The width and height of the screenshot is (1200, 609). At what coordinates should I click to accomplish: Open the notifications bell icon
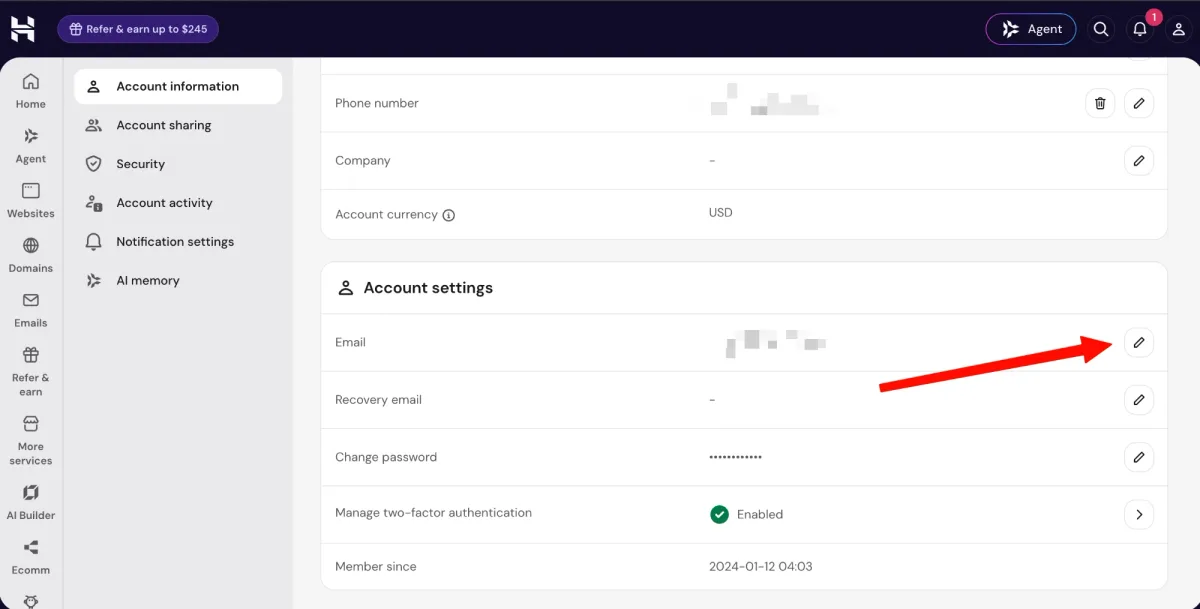coord(1140,29)
